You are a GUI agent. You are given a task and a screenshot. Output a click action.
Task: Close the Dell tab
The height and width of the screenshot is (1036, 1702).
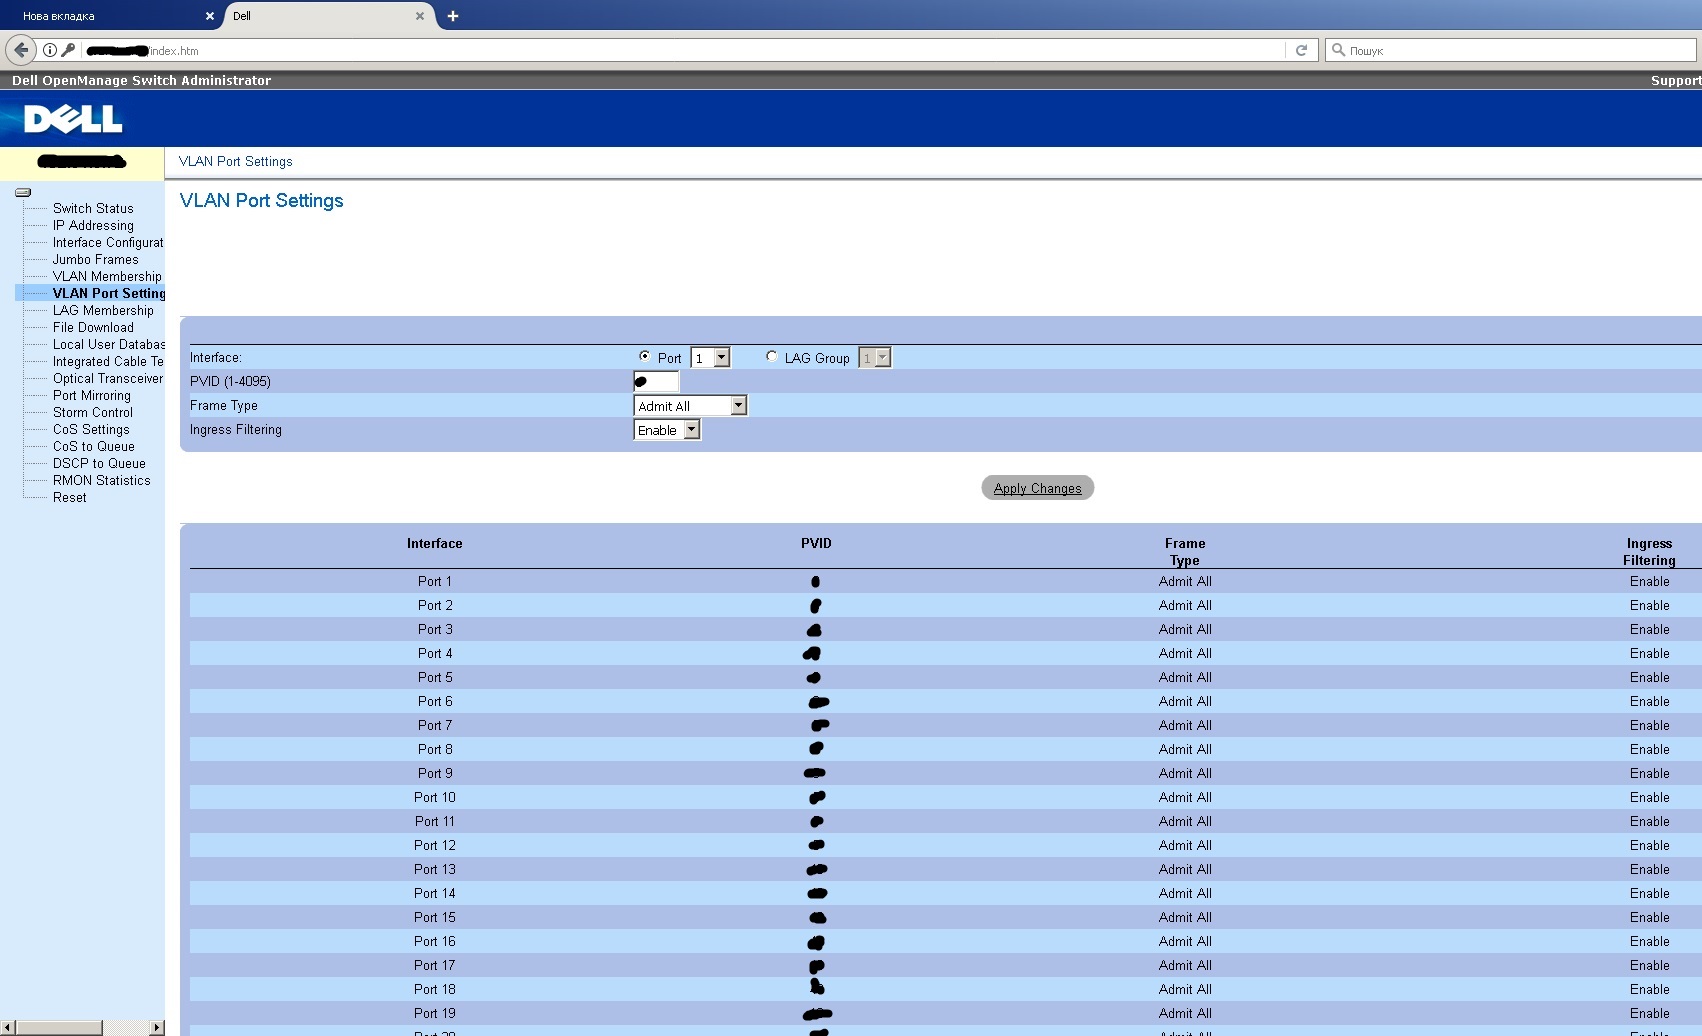pos(420,16)
